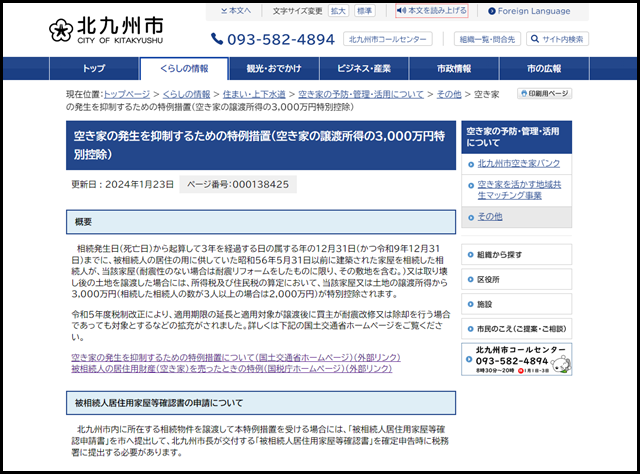Select the くらしの情報 navigation tab

point(184,69)
